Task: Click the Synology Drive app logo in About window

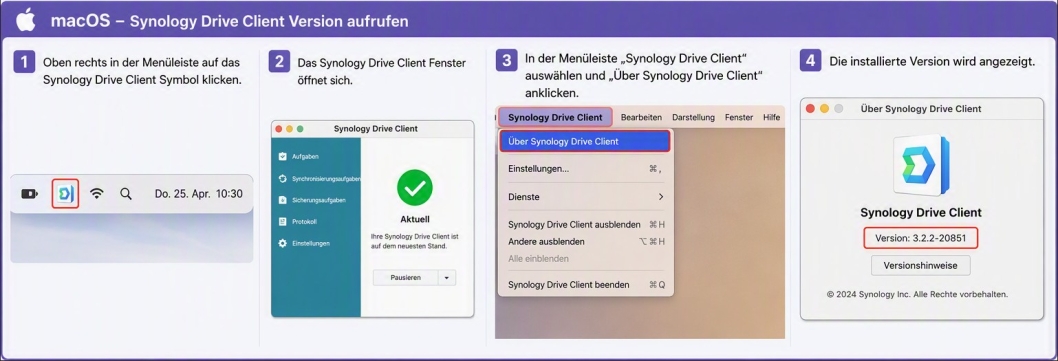Action: coord(920,165)
